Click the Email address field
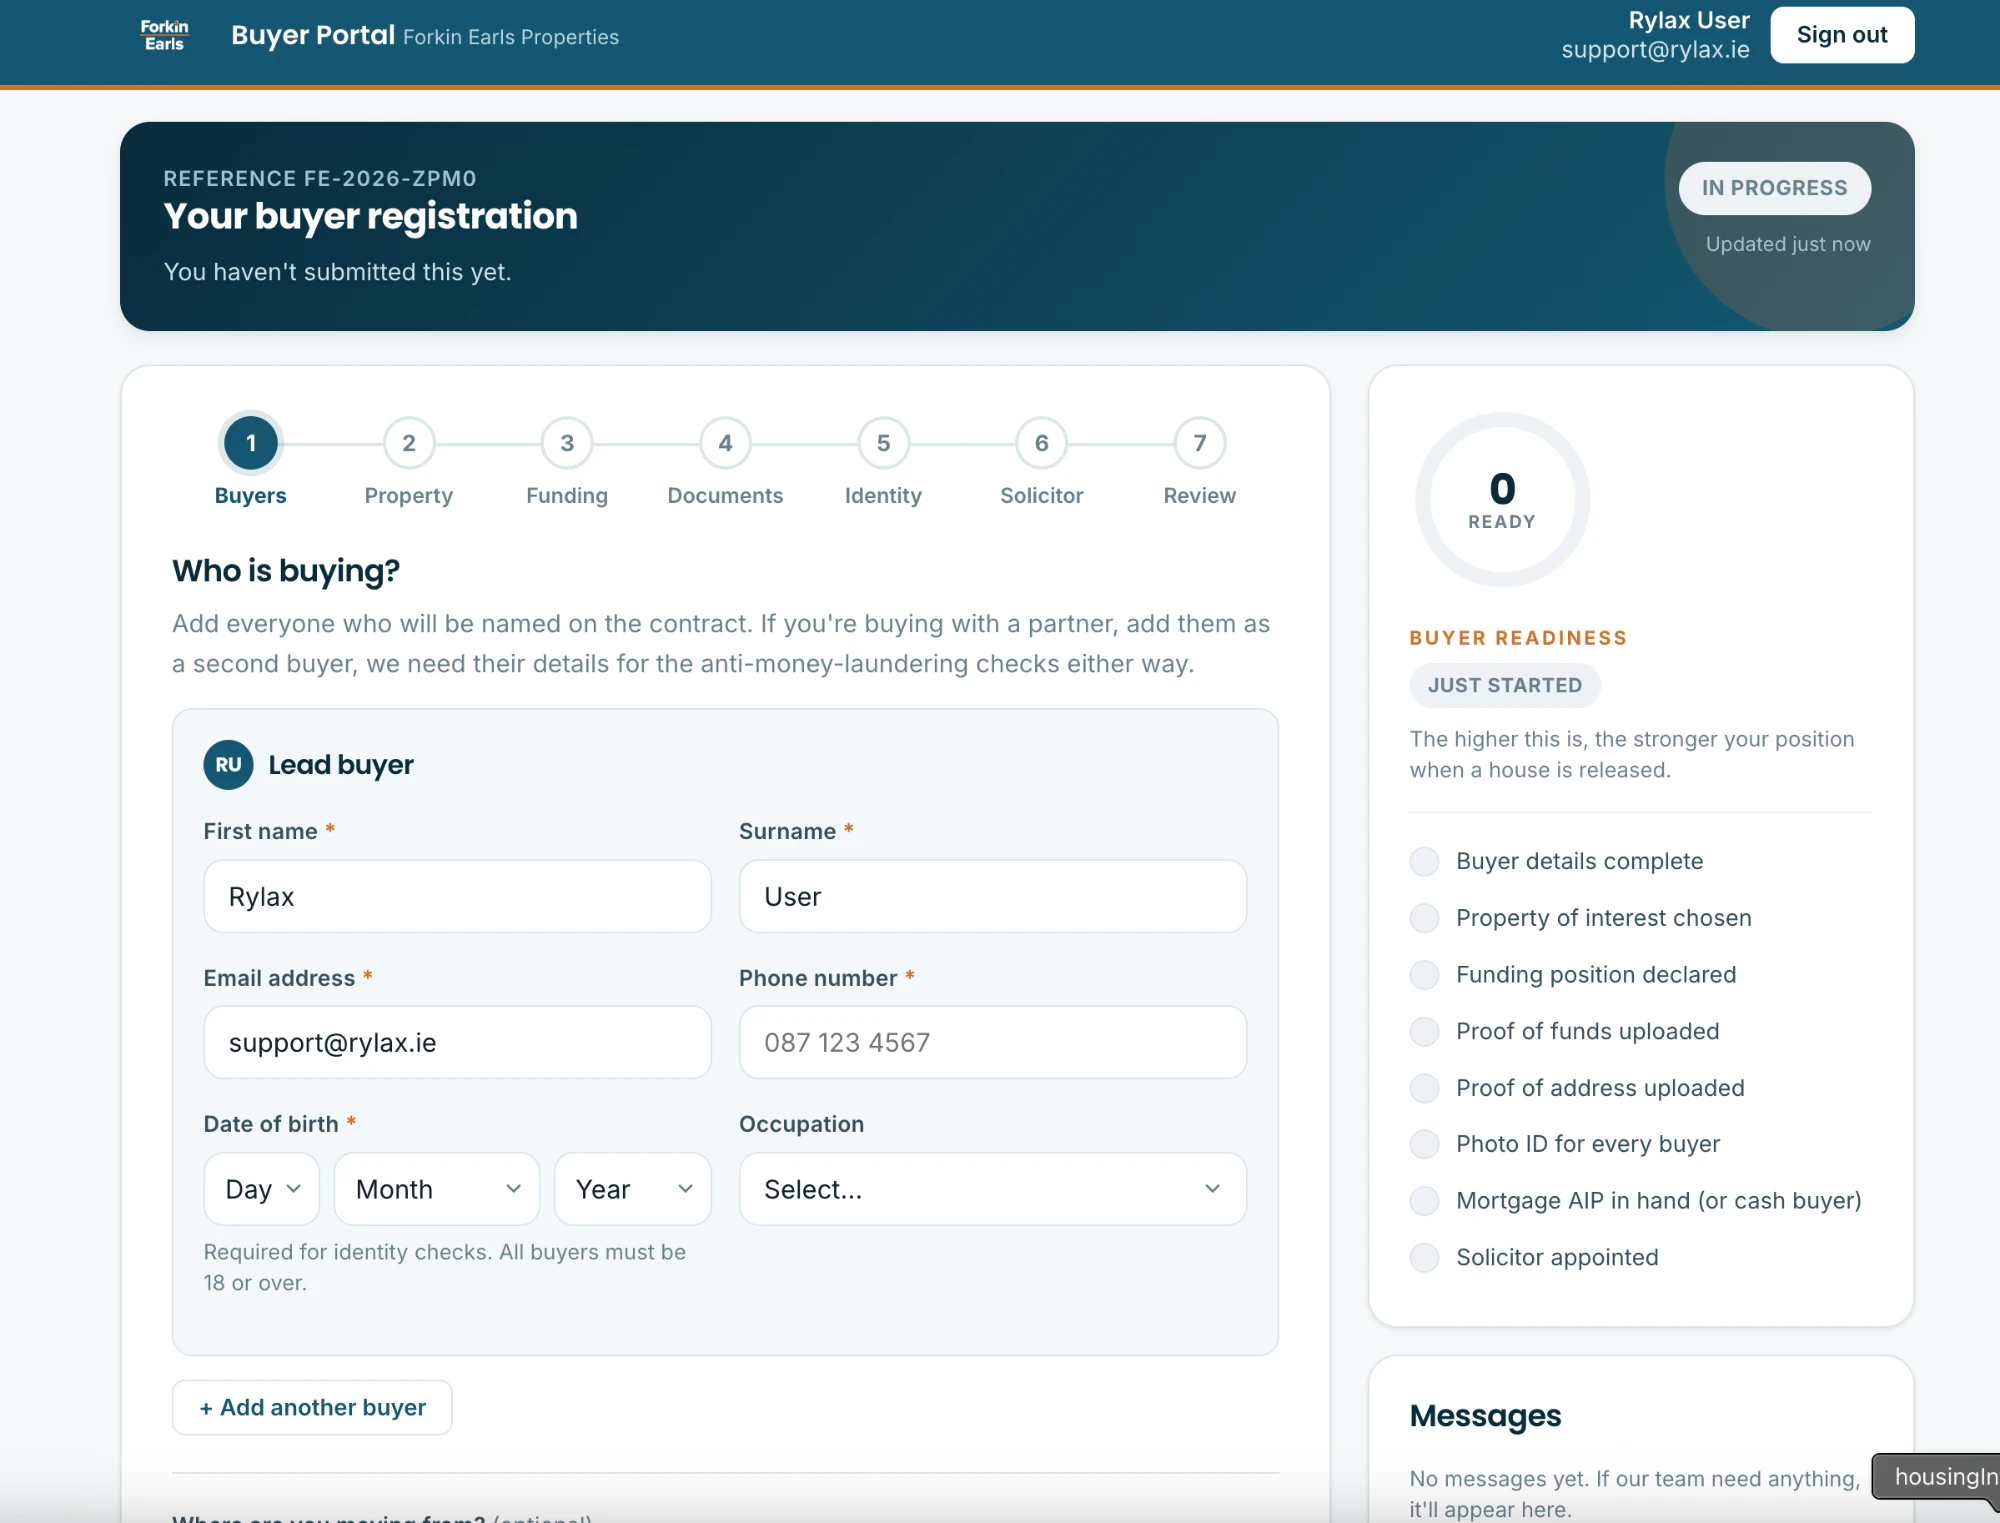This screenshot has height=1523, width=2000. click(457, 1043)
